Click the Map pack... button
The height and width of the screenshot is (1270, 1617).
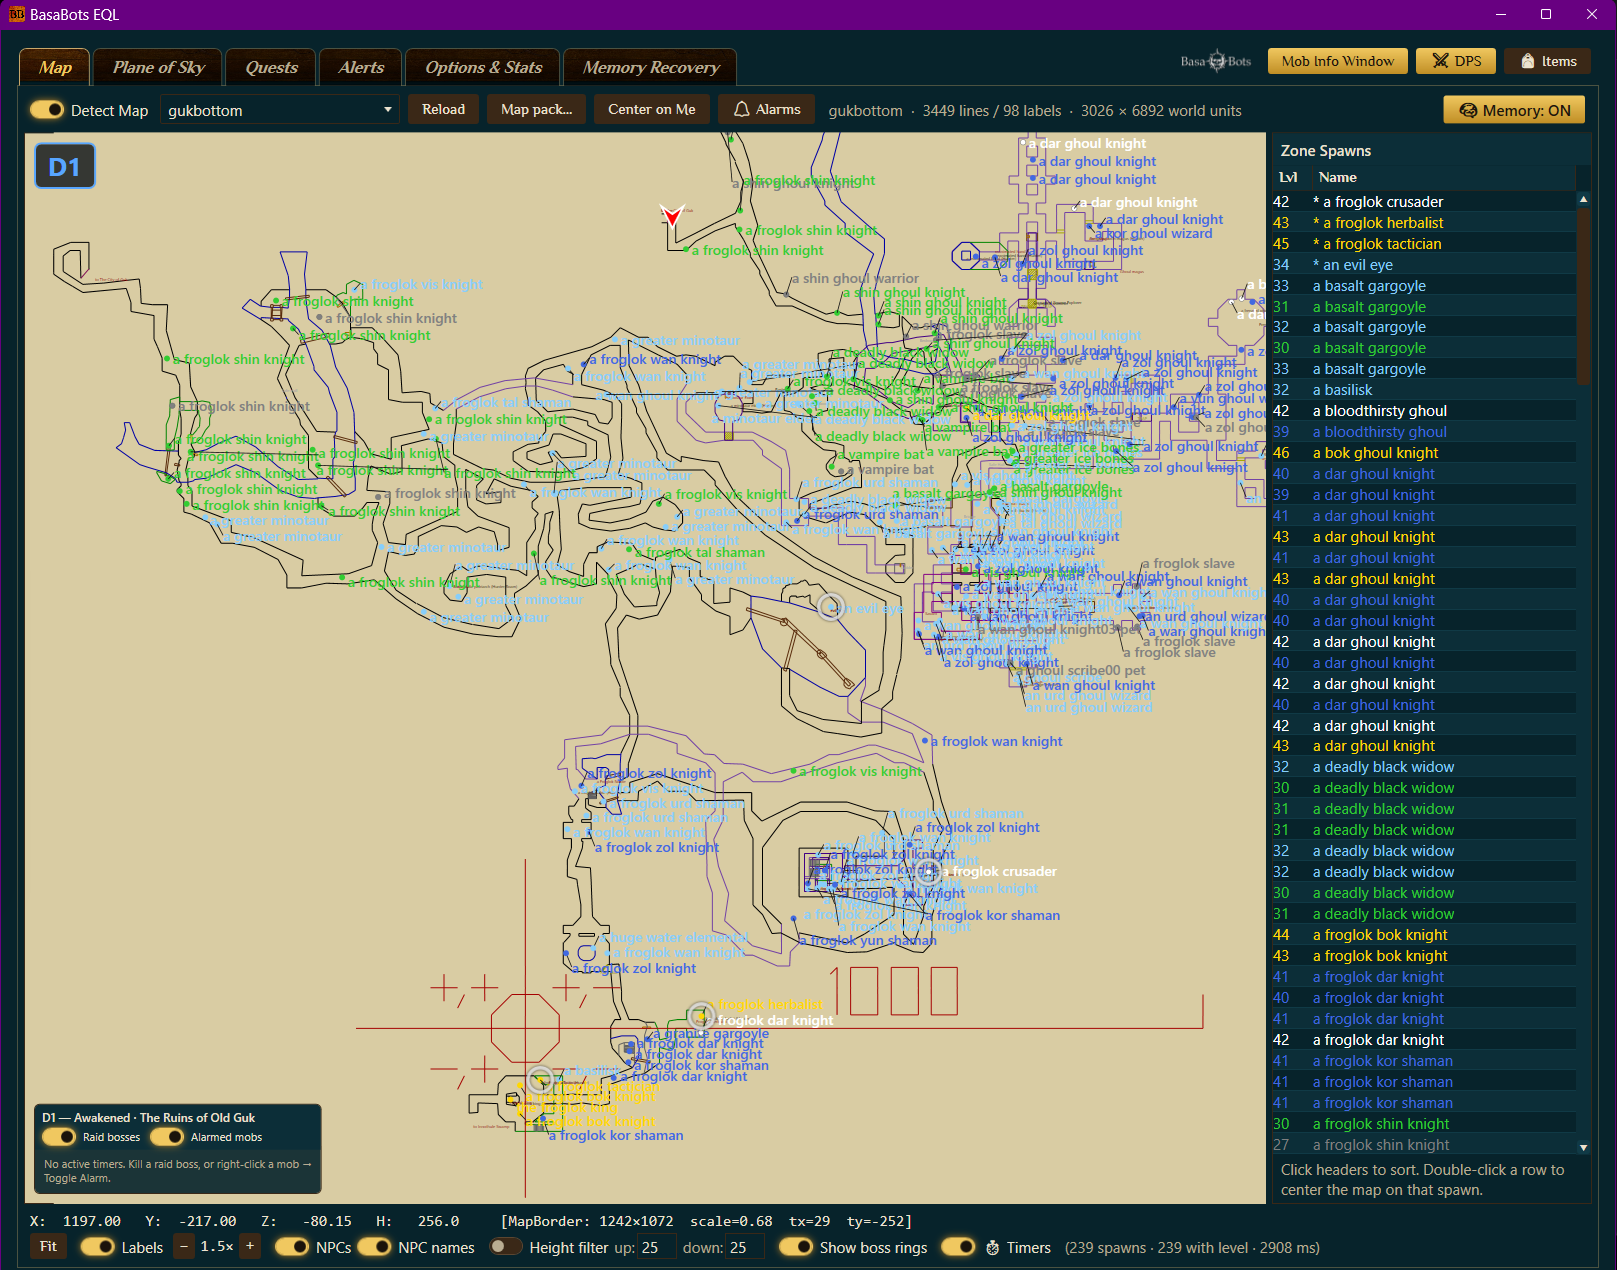[x=536, y=109]
